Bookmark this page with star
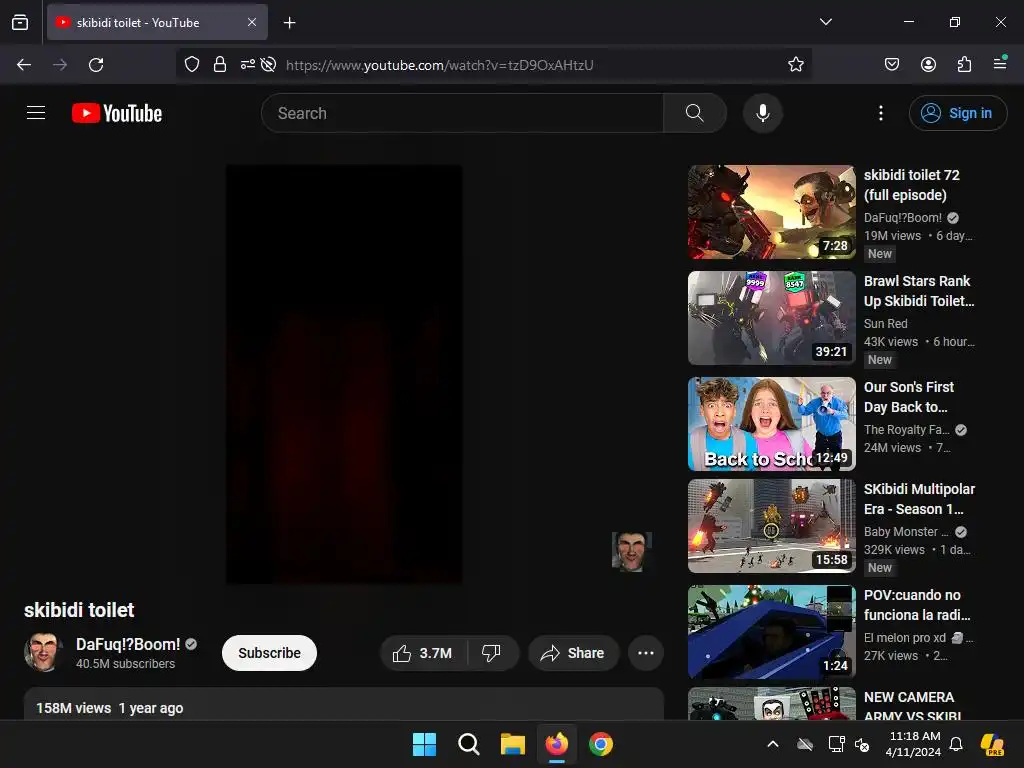Viewport: 1024px width, 768px height. (x=795, y=64)
